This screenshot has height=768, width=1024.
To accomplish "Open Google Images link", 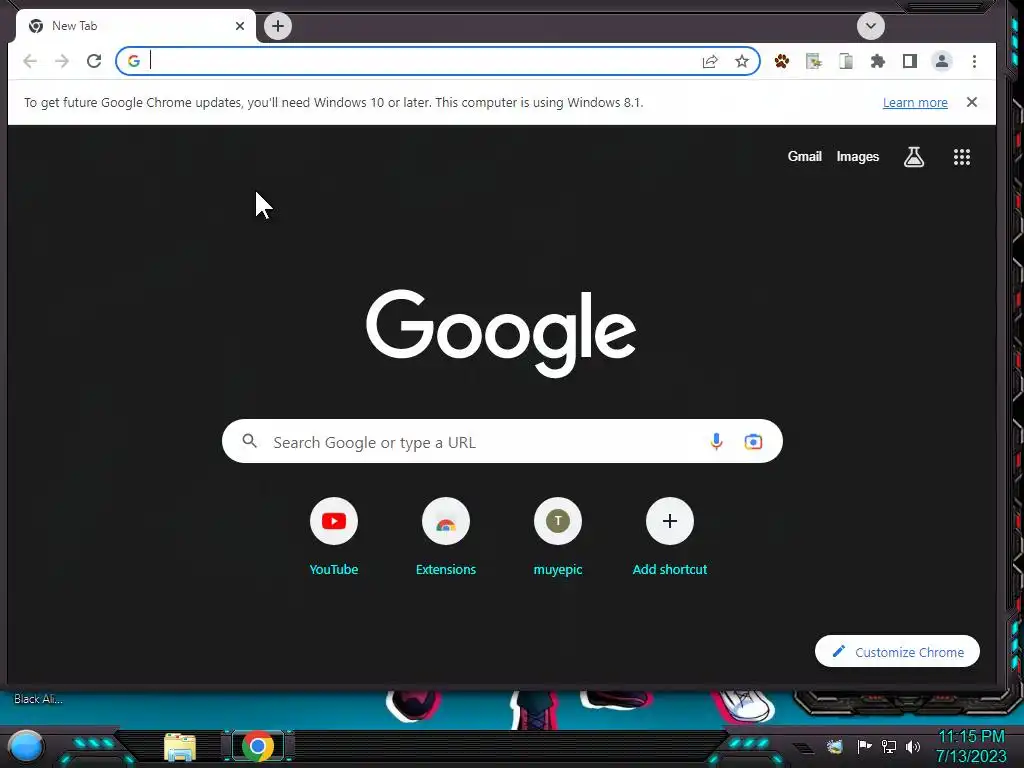I will [x=857, y=157].
